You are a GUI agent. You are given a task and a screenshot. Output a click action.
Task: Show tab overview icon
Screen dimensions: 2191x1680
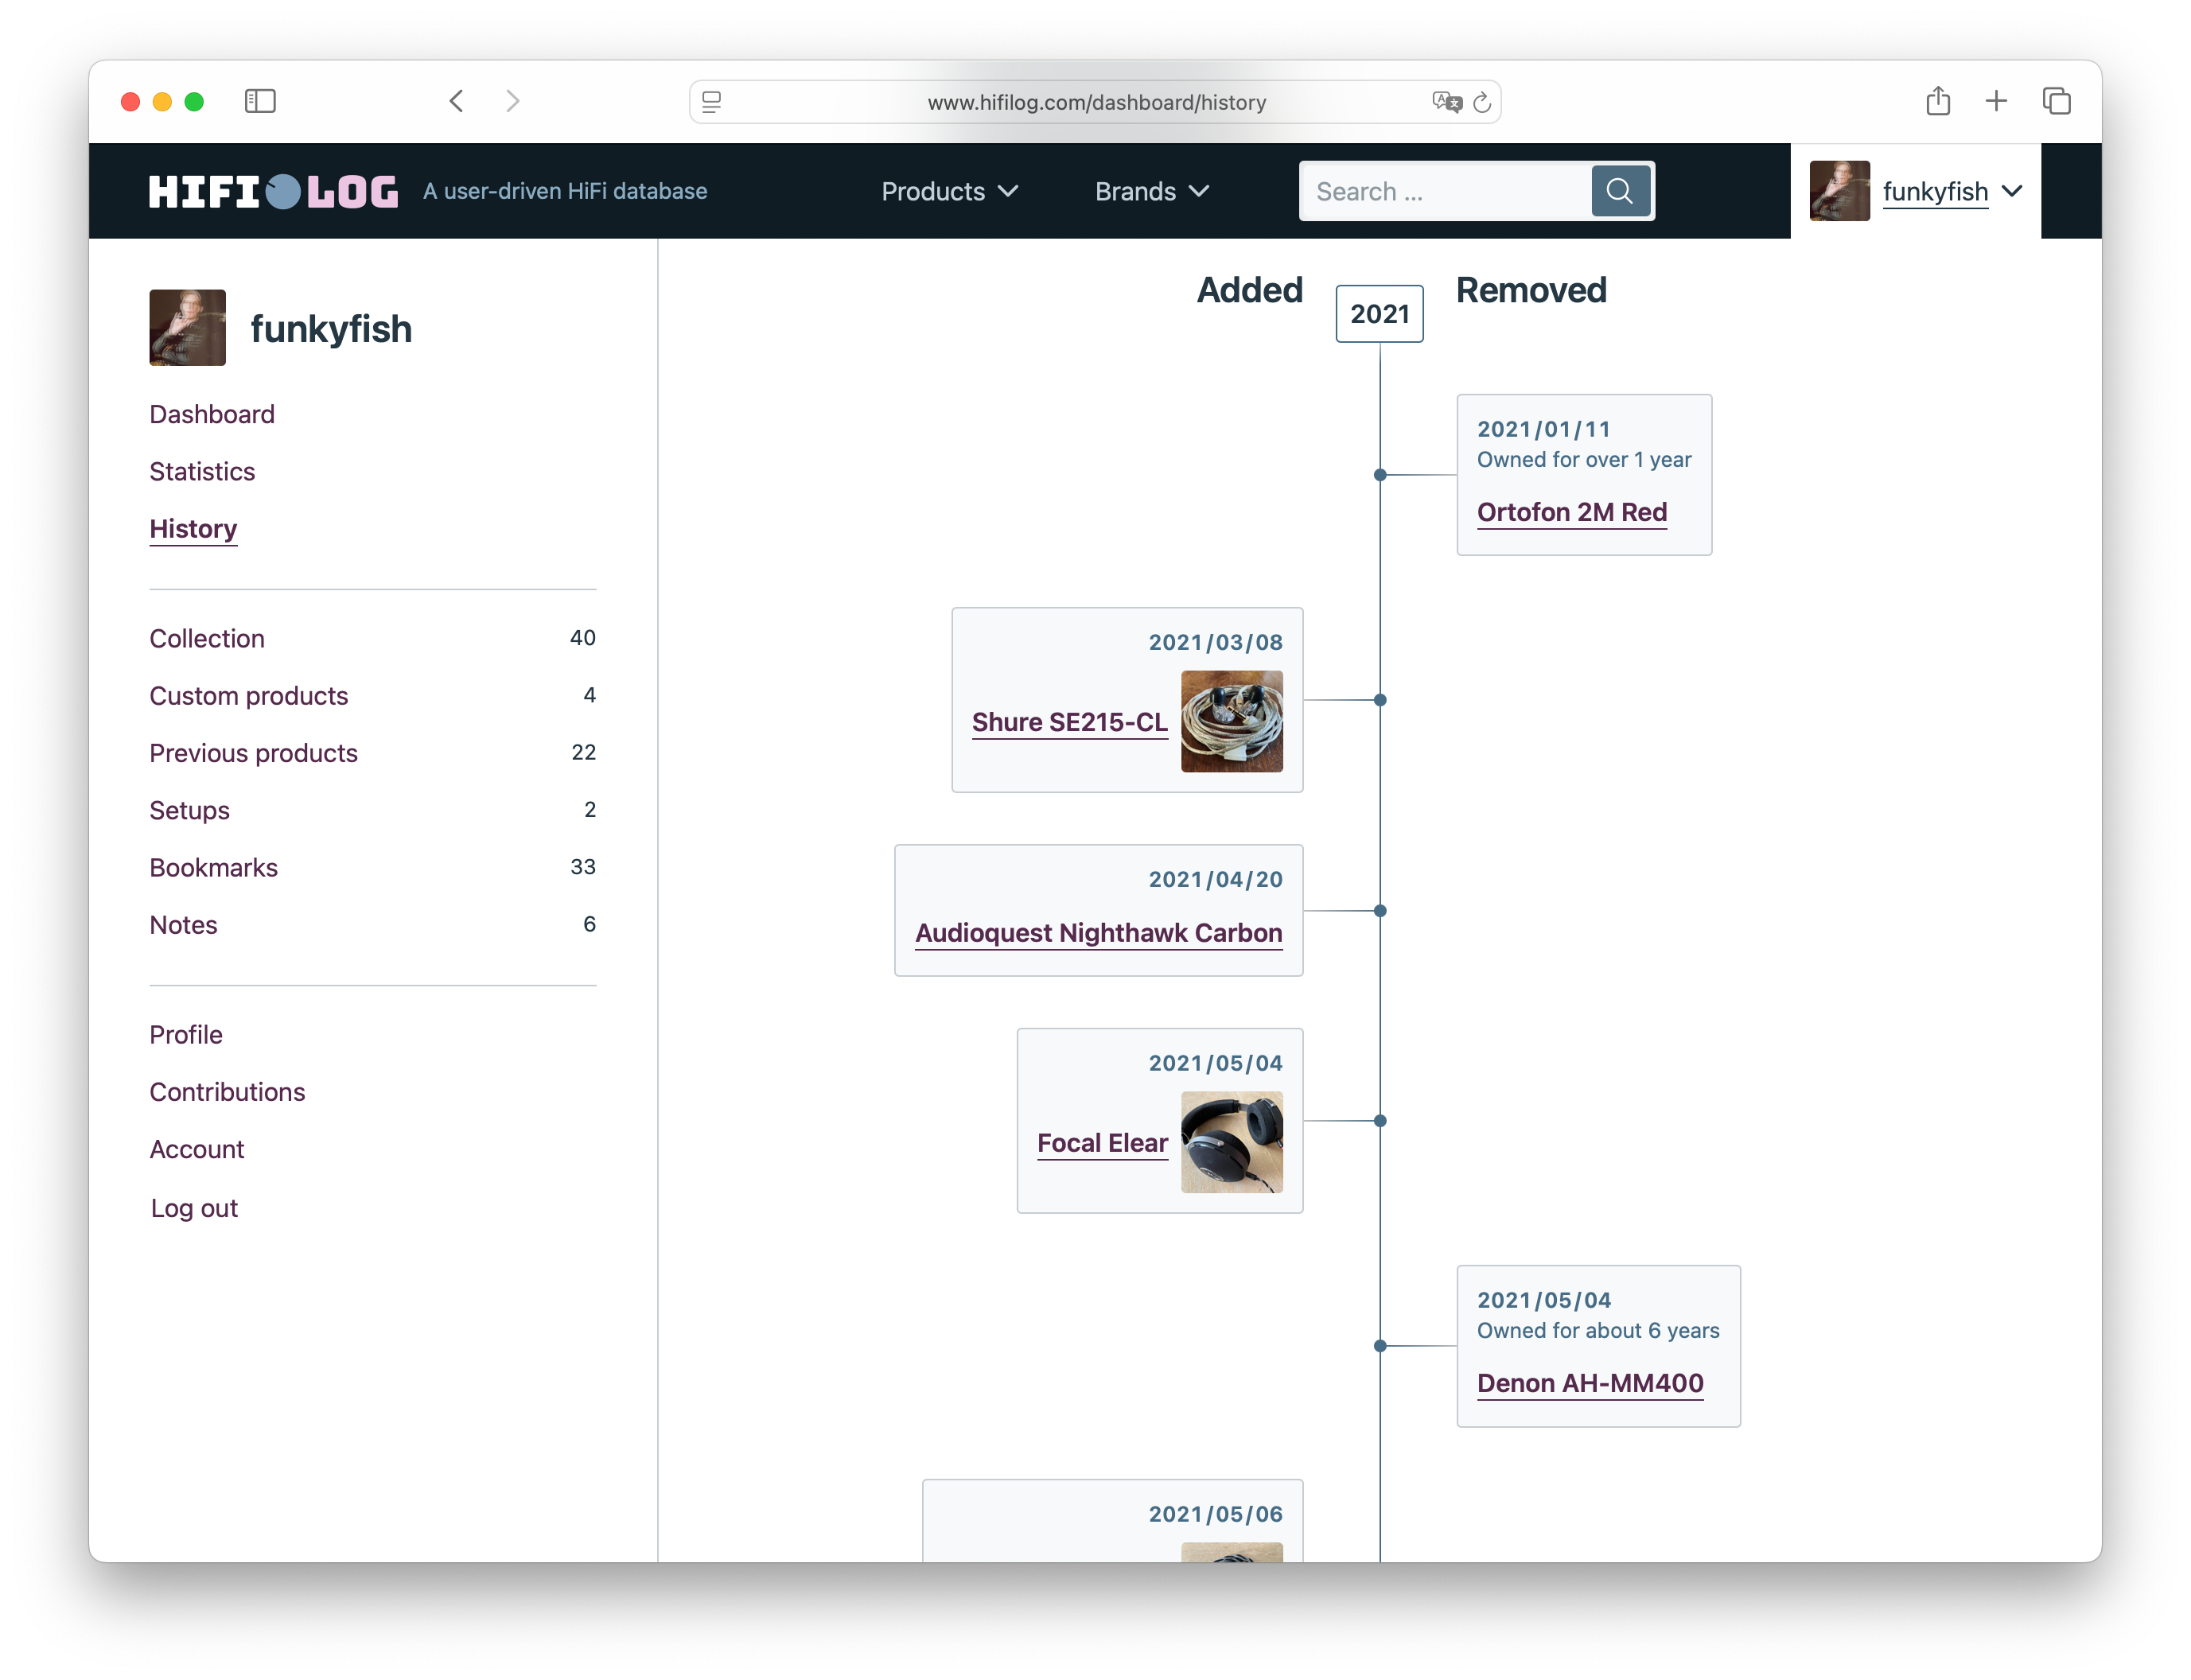coord(2056,101)
